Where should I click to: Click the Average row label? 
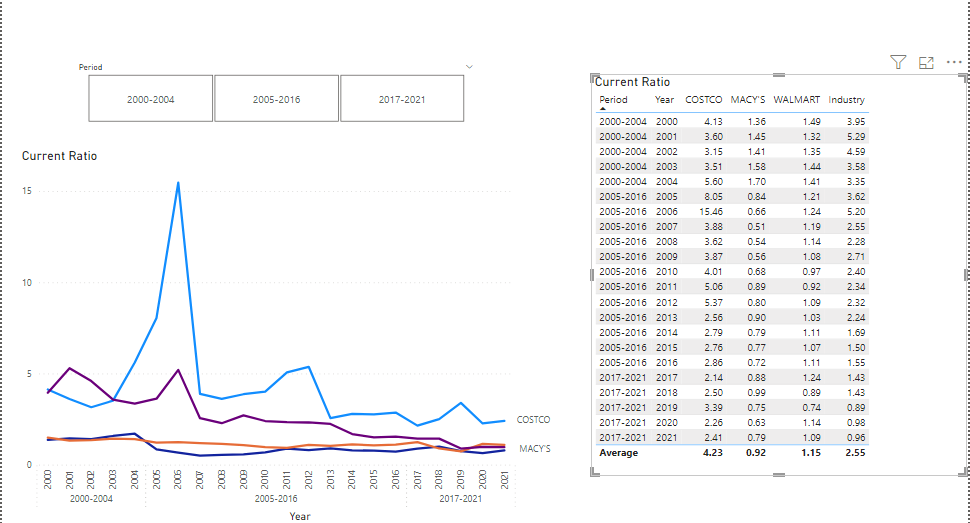pyautogui.click(x=619, y=453)
